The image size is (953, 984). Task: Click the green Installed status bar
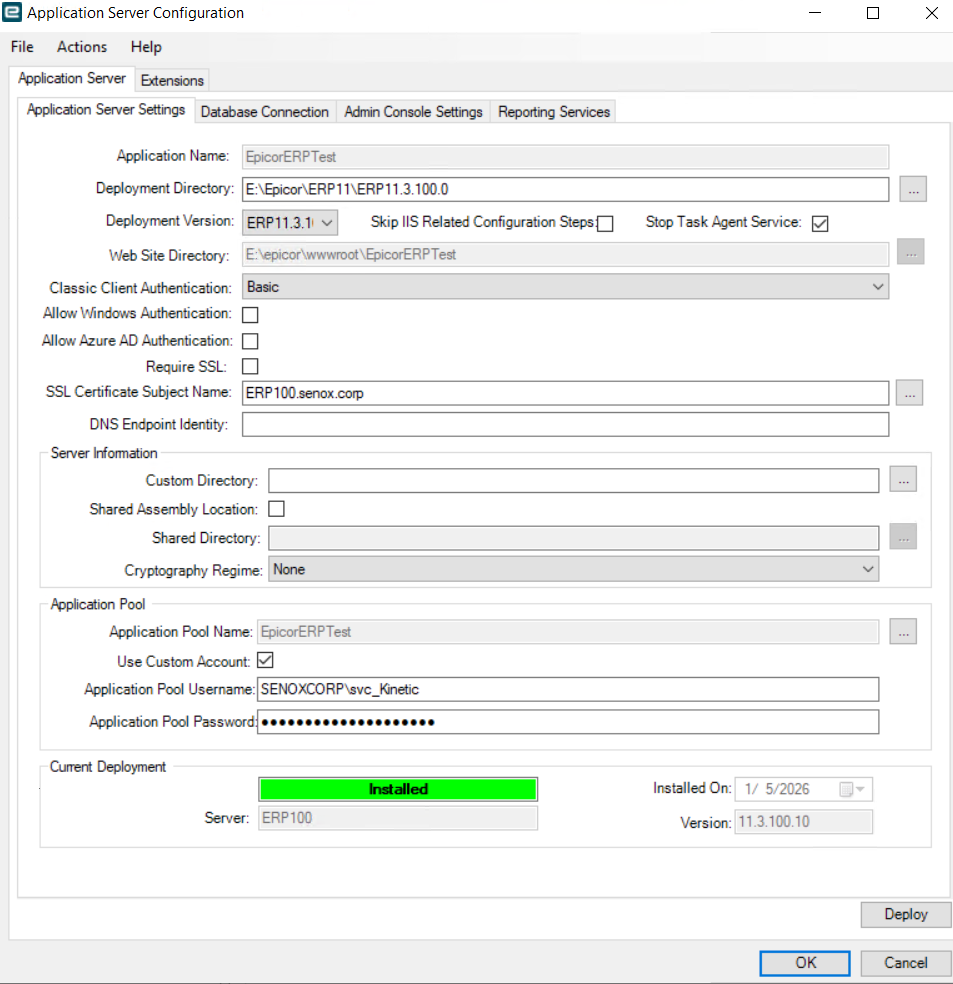pos(398,789)
